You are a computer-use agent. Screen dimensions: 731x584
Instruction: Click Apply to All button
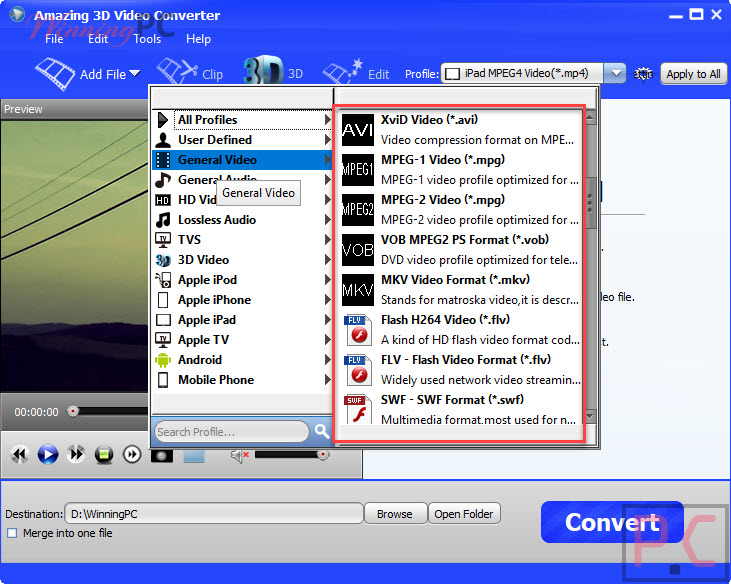click(x=693, y=74)
